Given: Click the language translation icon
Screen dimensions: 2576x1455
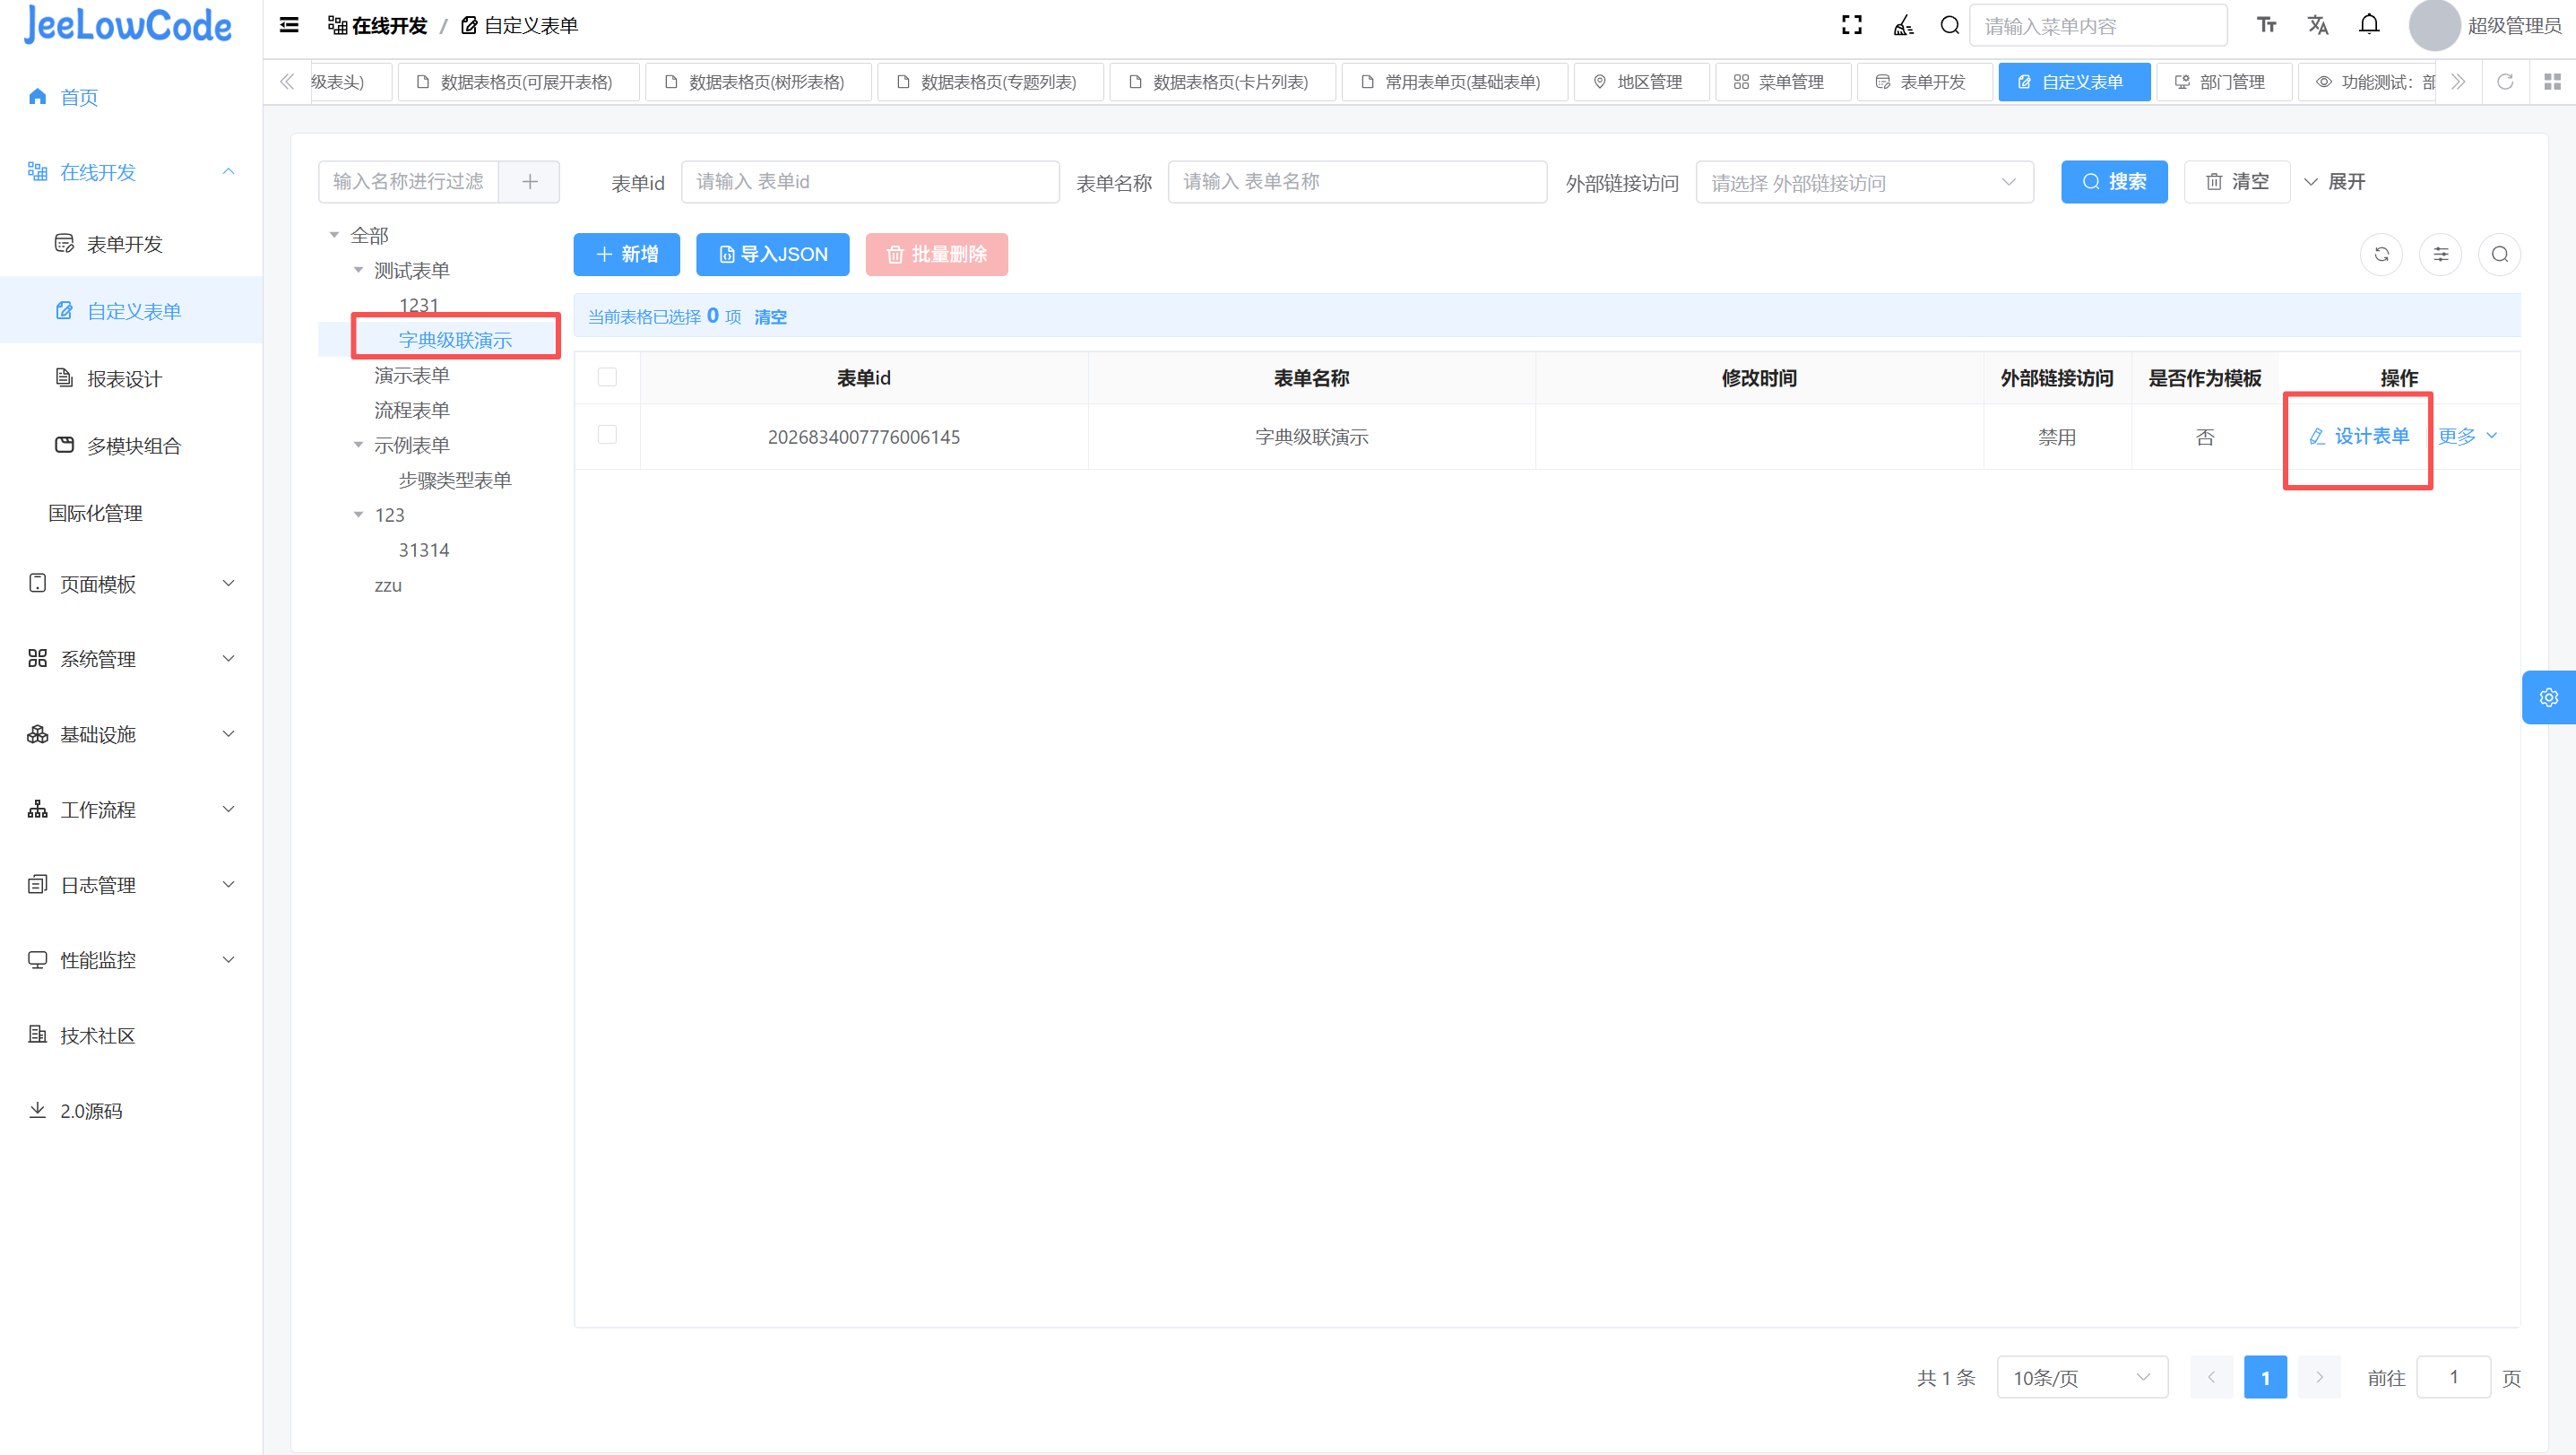Looking at the screenshot, I should tap(2317, 26).
